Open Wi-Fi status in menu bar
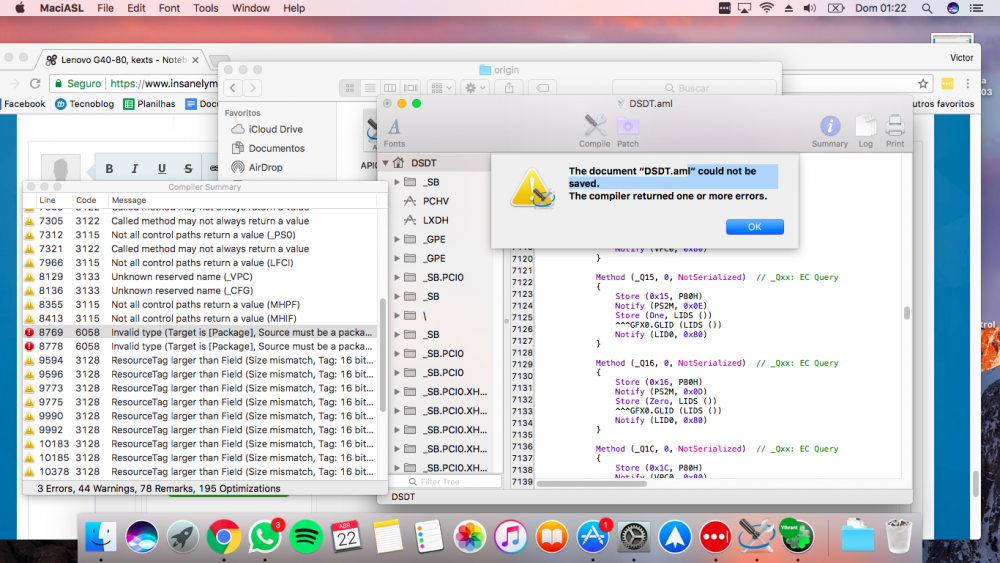 [767, 8]
